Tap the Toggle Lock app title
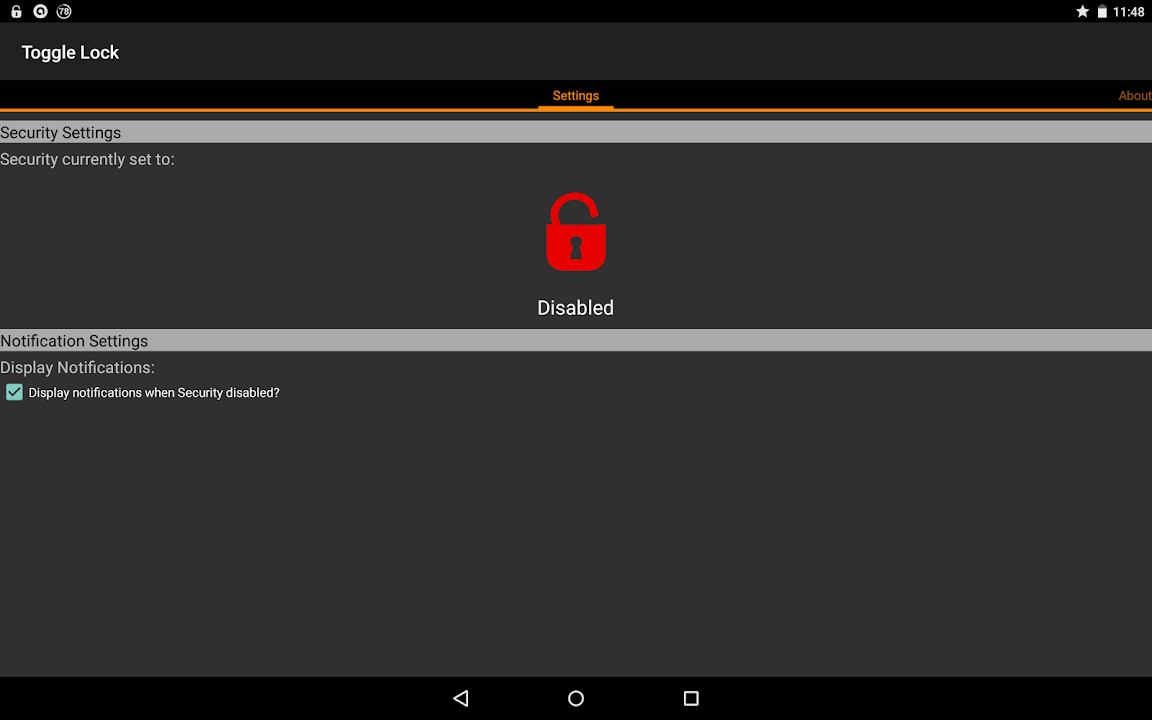The width and height of the screenshot is (1152, 720). pyautogui.click(x=70, y=52)
